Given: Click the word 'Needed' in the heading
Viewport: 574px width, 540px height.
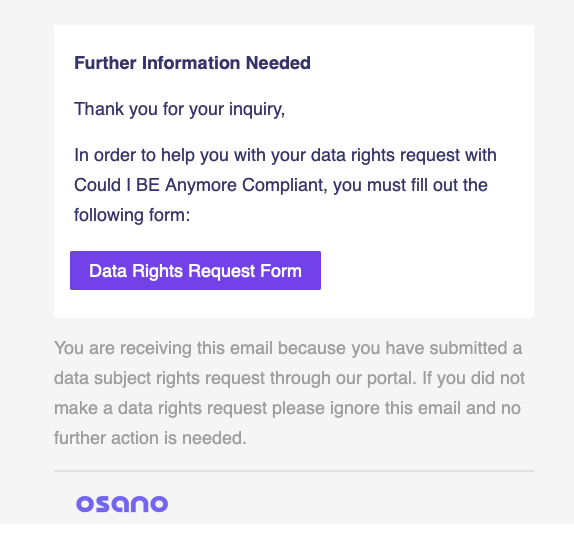Looking at the screenshot, I should pos(278,63).
